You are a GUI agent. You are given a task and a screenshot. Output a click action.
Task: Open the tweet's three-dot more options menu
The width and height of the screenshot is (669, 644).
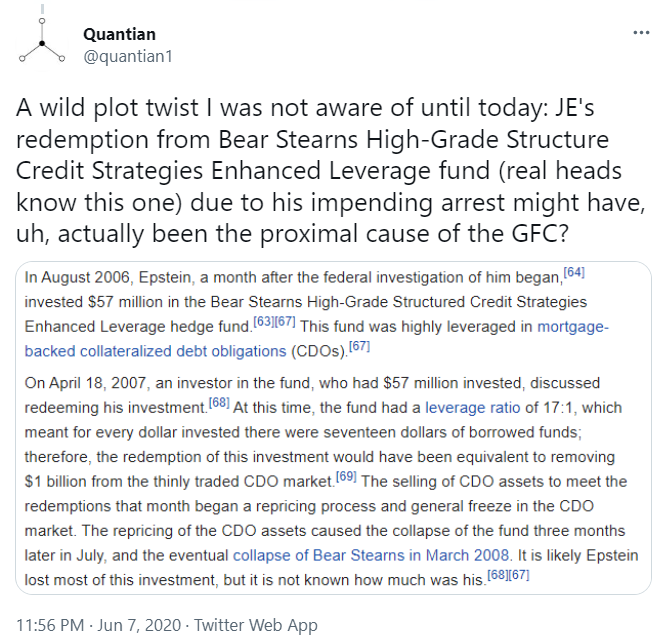tap(641, 33)
